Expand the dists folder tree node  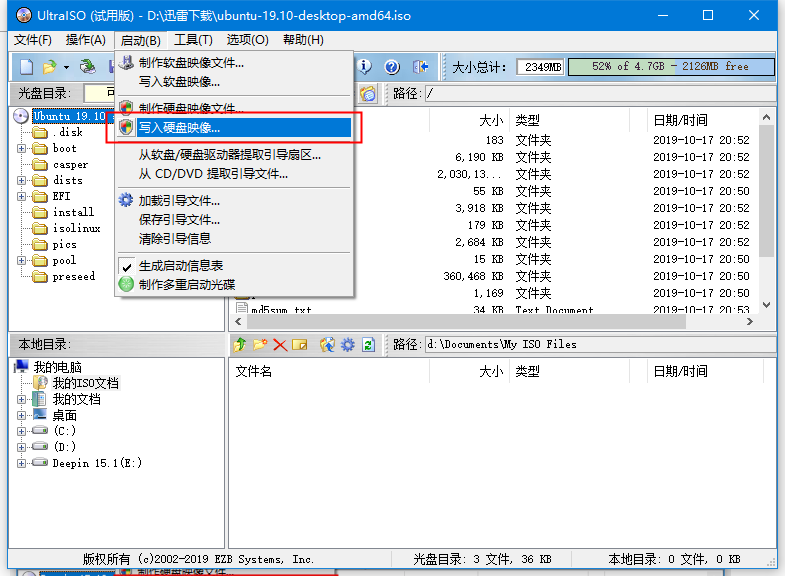22,180
